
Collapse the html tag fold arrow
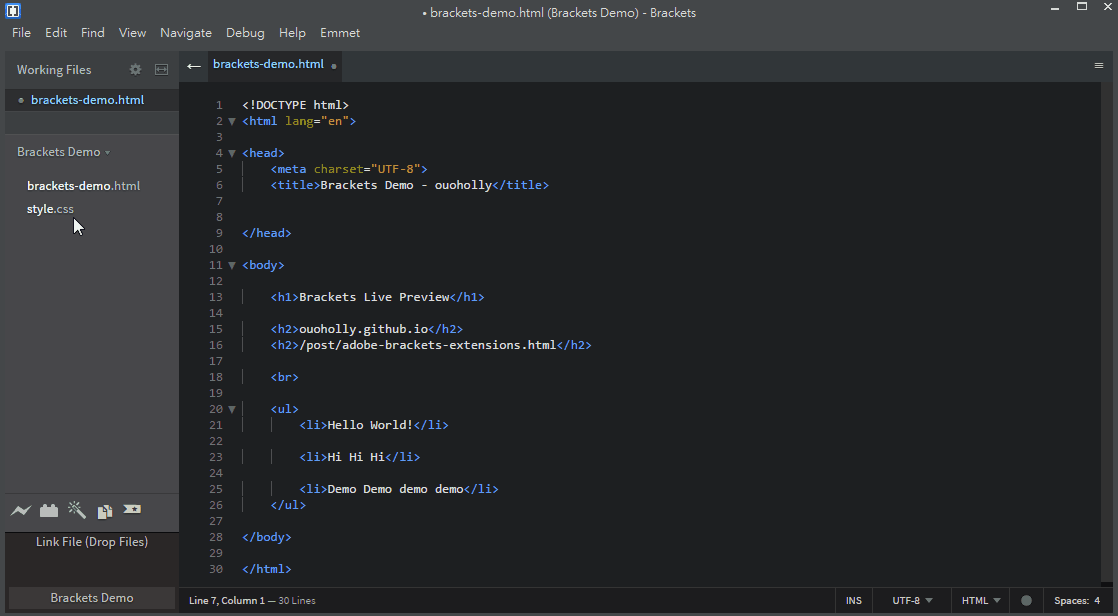(x=232, y=121)
